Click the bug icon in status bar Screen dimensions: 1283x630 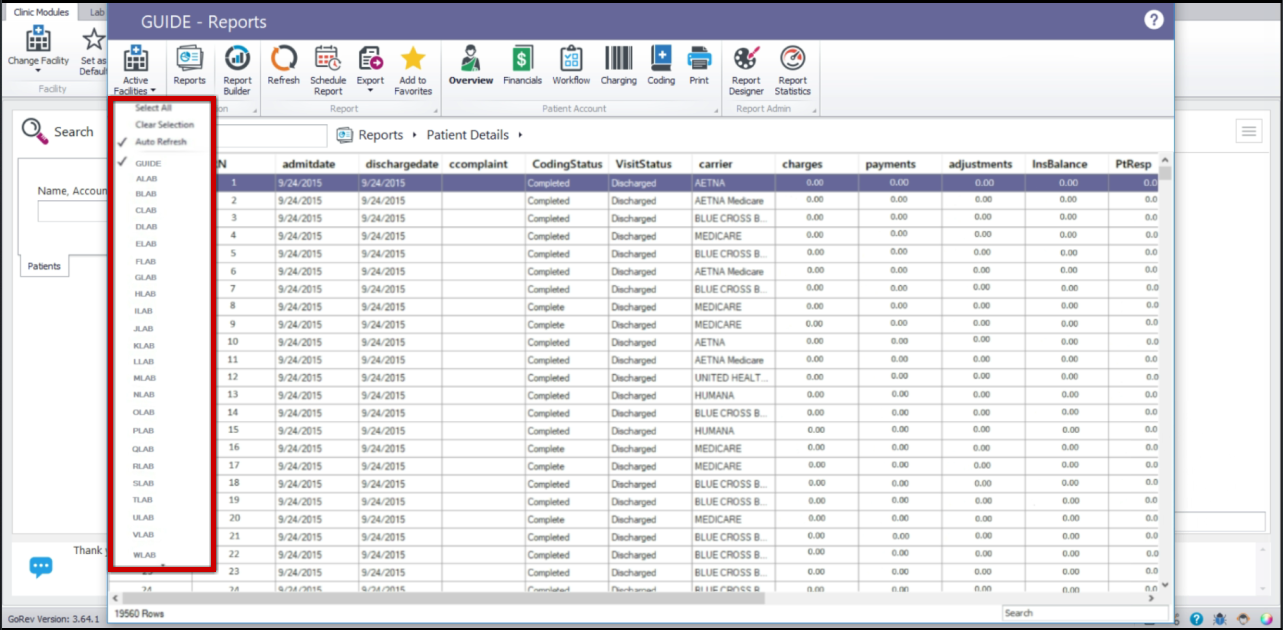click(x=1218, y=619)
